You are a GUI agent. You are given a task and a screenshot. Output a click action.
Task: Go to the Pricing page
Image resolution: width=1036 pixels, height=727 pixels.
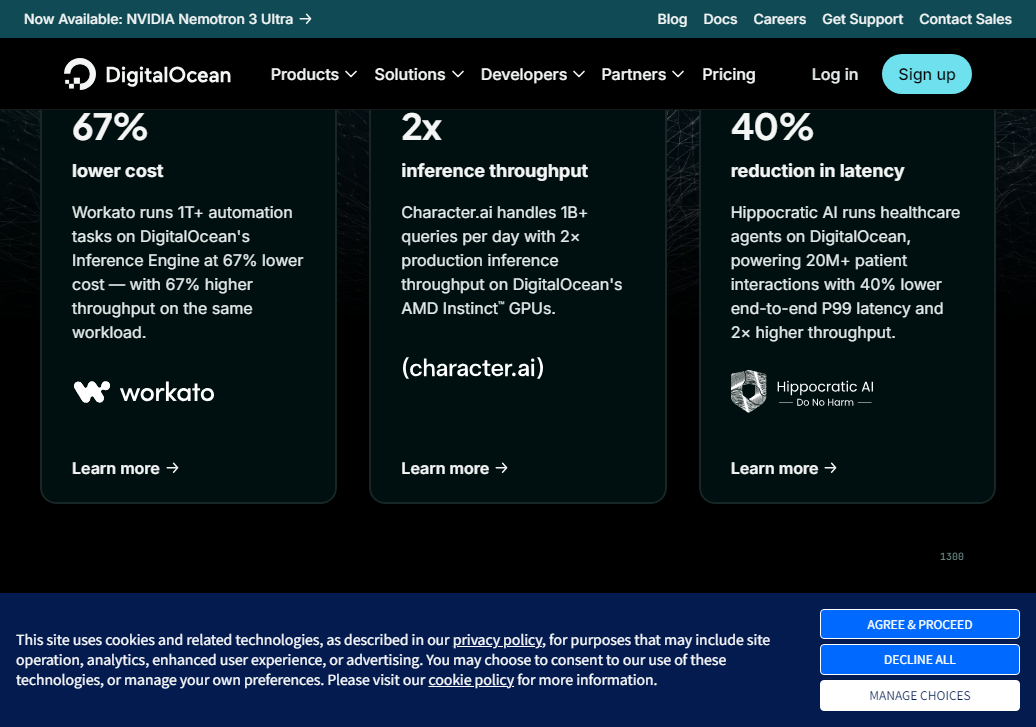click(x=729, y=75)
